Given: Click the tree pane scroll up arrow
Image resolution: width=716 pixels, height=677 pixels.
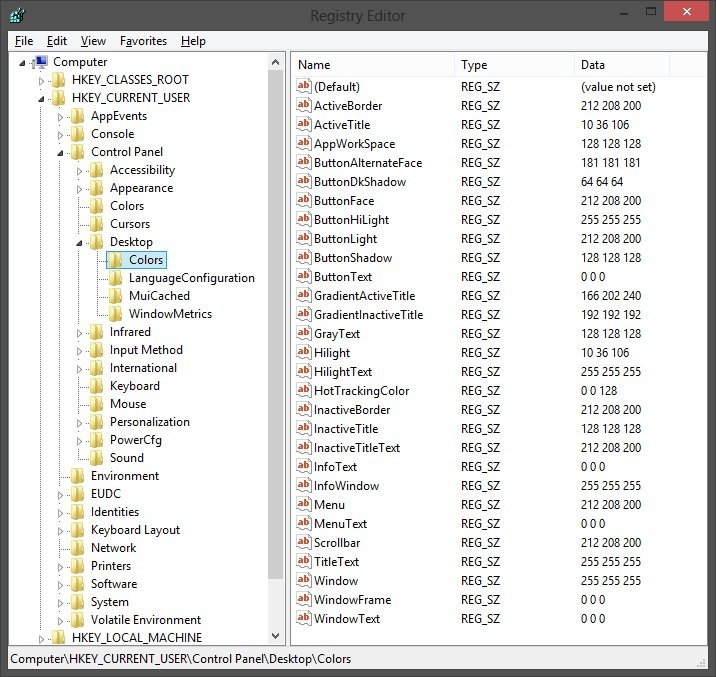Looking at the screenshot, I should (x=275, y=62).
